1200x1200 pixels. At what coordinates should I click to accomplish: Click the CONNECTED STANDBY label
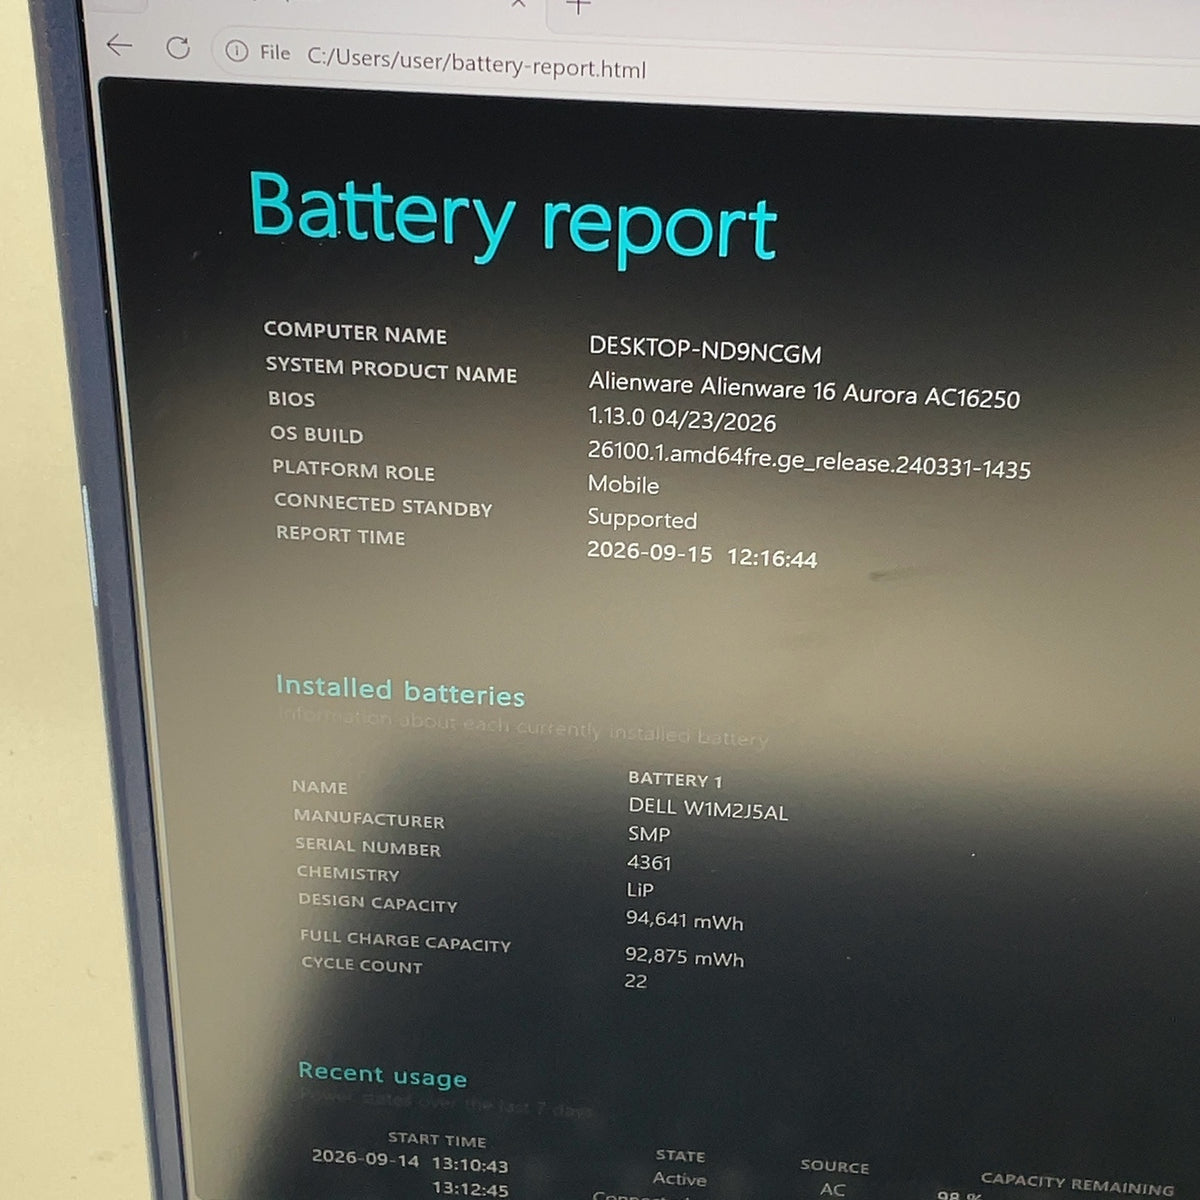pos(383,505)
